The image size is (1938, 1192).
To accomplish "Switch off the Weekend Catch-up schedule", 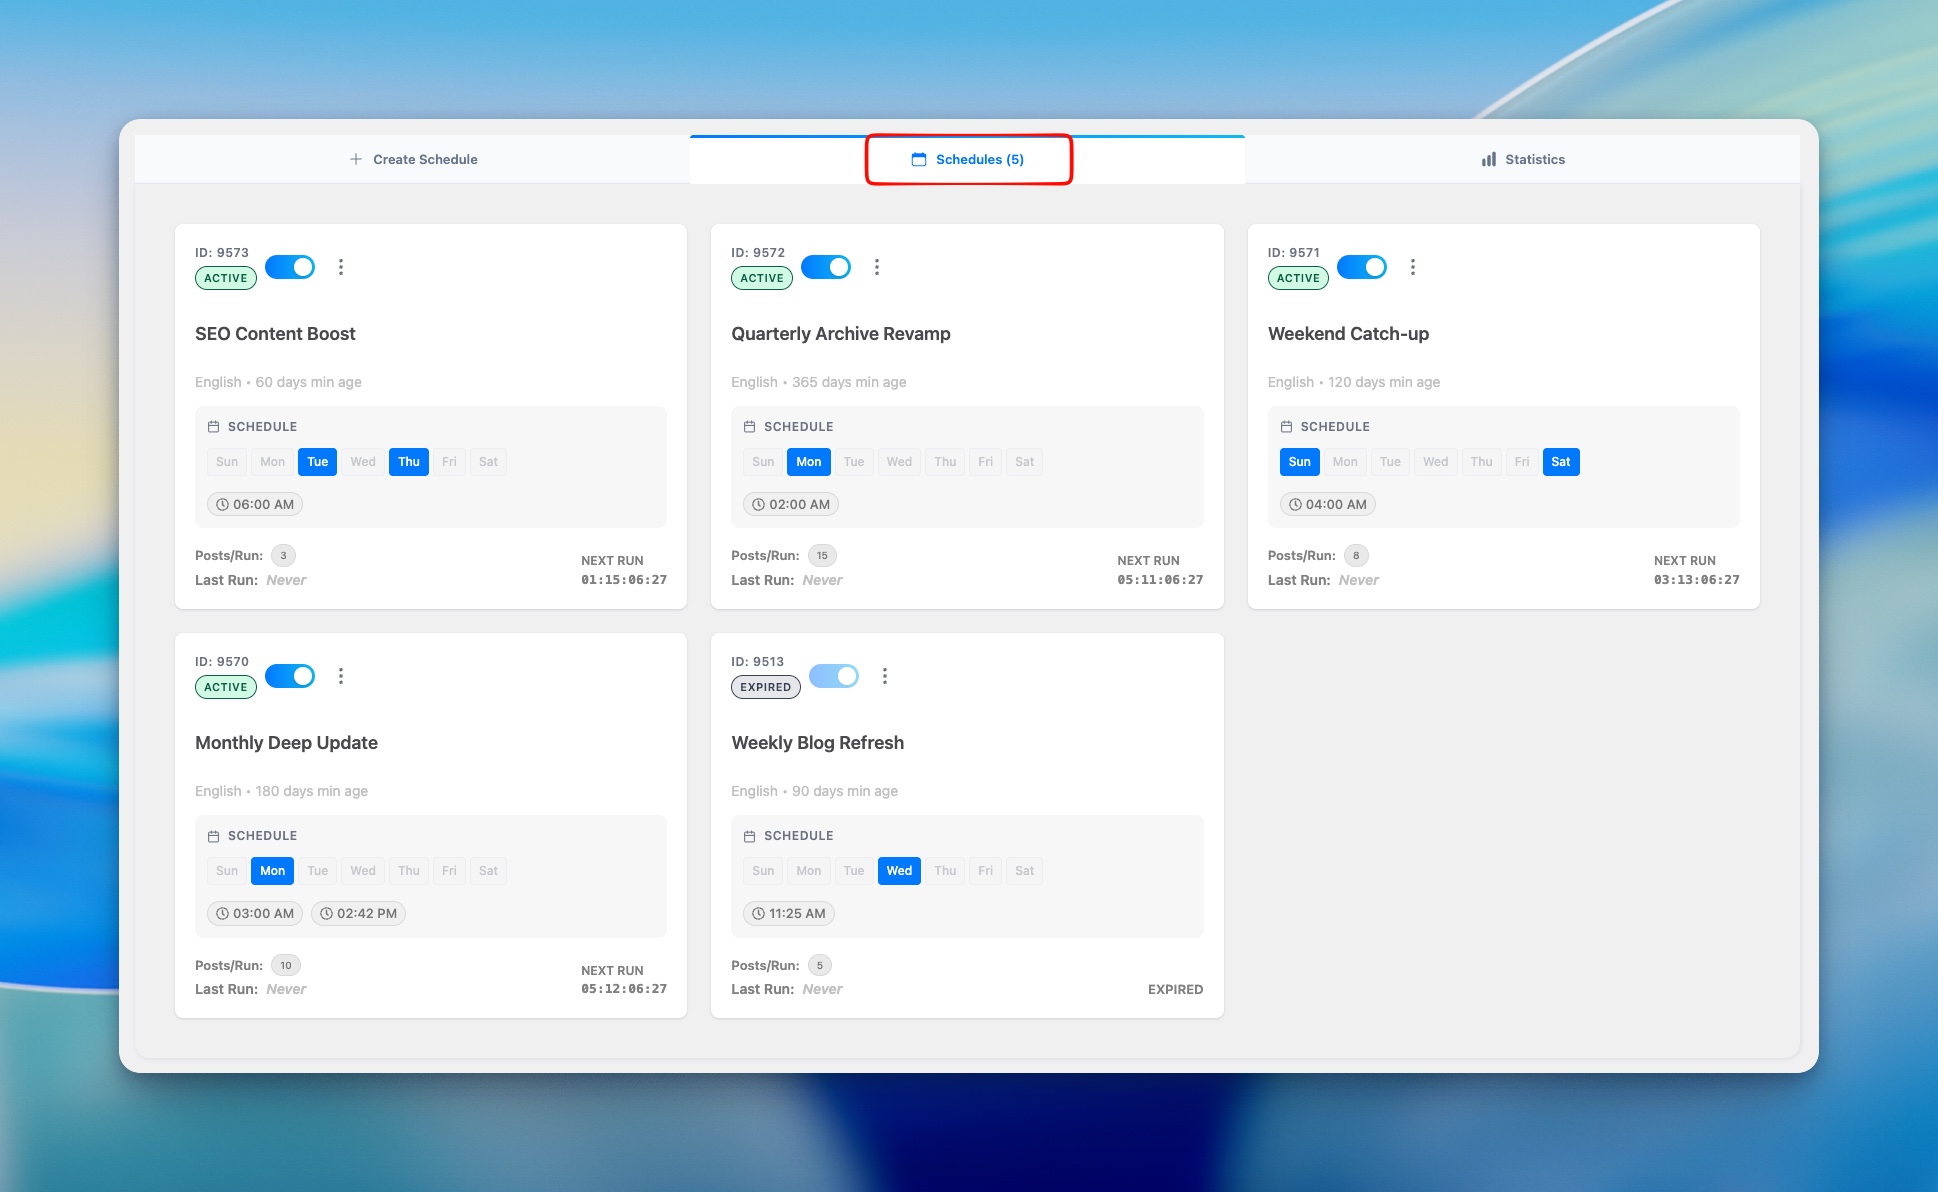I will [1362, 267].
